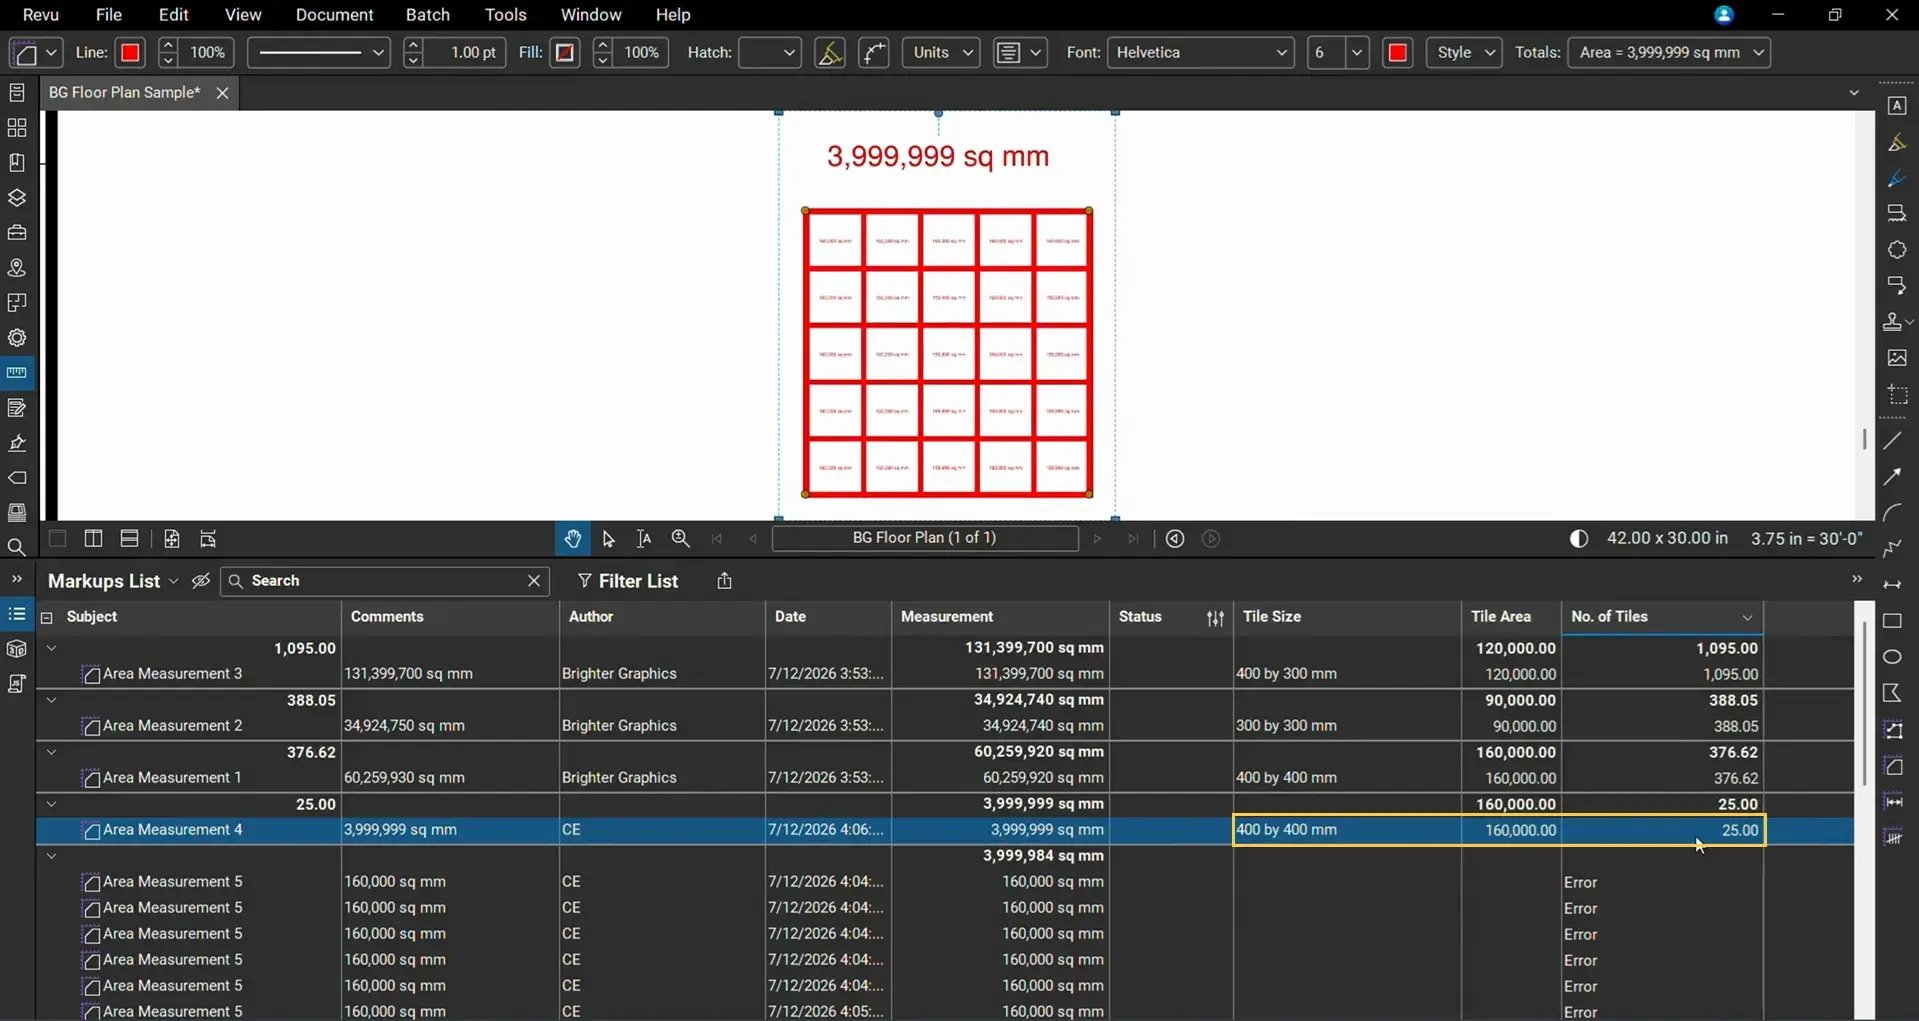Open the Thumbnails panel in left sidebar
The height and width of the screenshot is (1021, 1919).
coord(17,128)
